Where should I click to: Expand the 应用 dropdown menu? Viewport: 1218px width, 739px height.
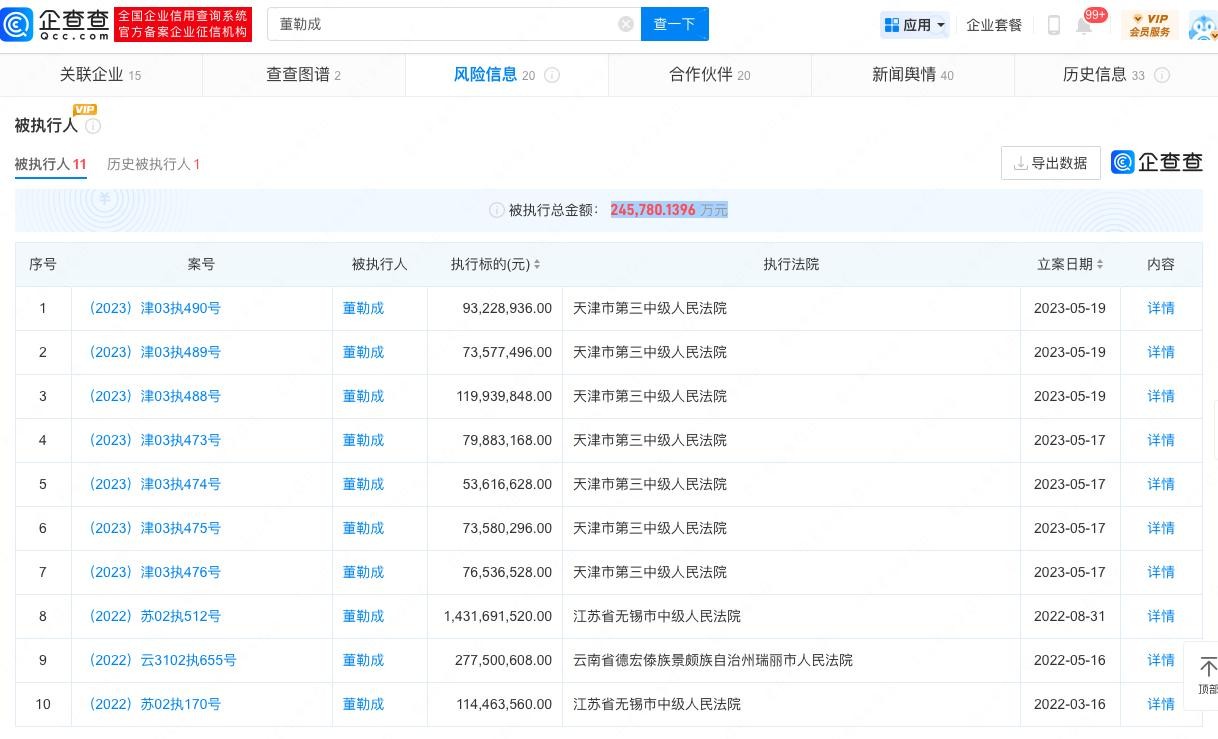[x=915, y=25]
